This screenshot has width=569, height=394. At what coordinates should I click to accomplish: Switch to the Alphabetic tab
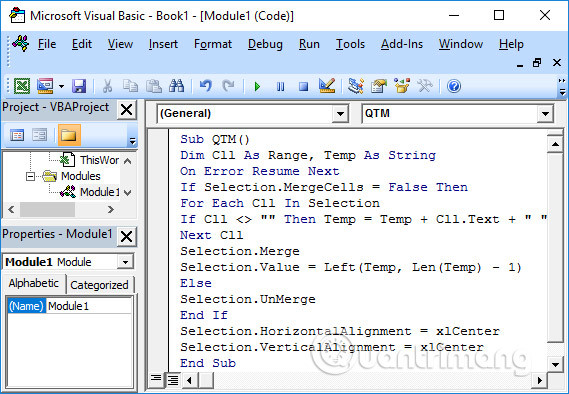pos(33,283)
